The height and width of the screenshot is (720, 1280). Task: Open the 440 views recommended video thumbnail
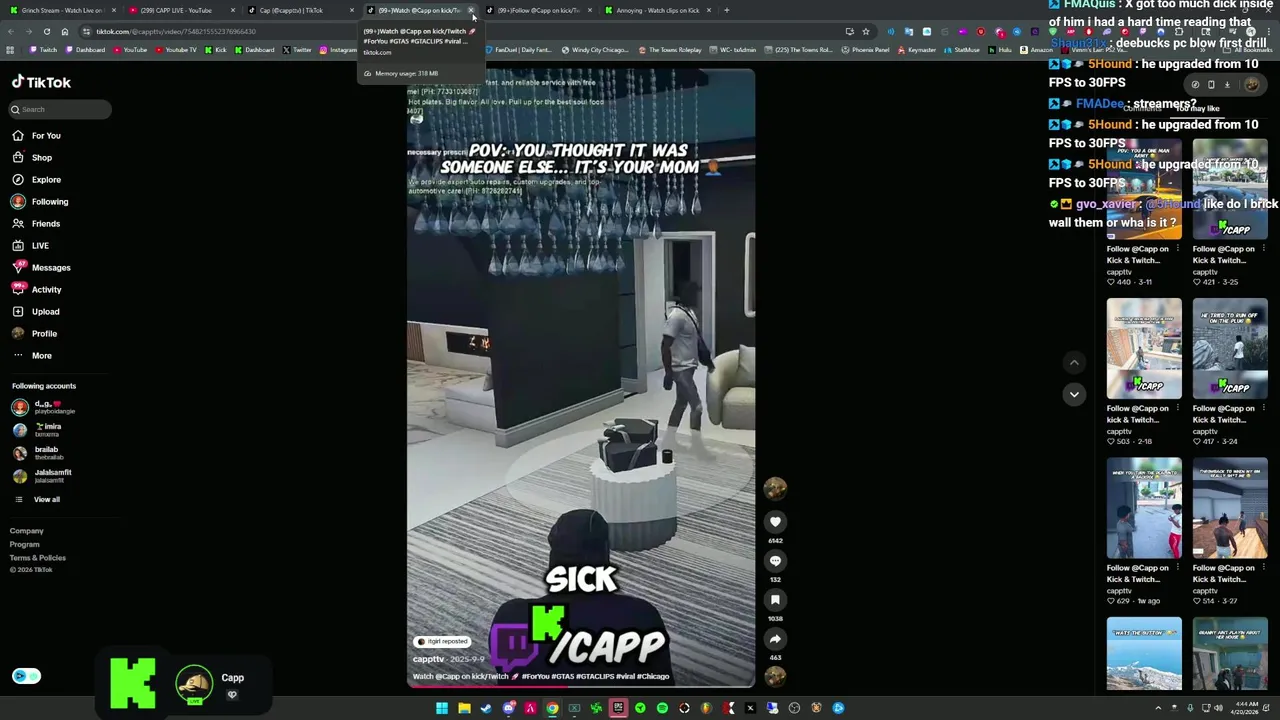click(1144, 189)
